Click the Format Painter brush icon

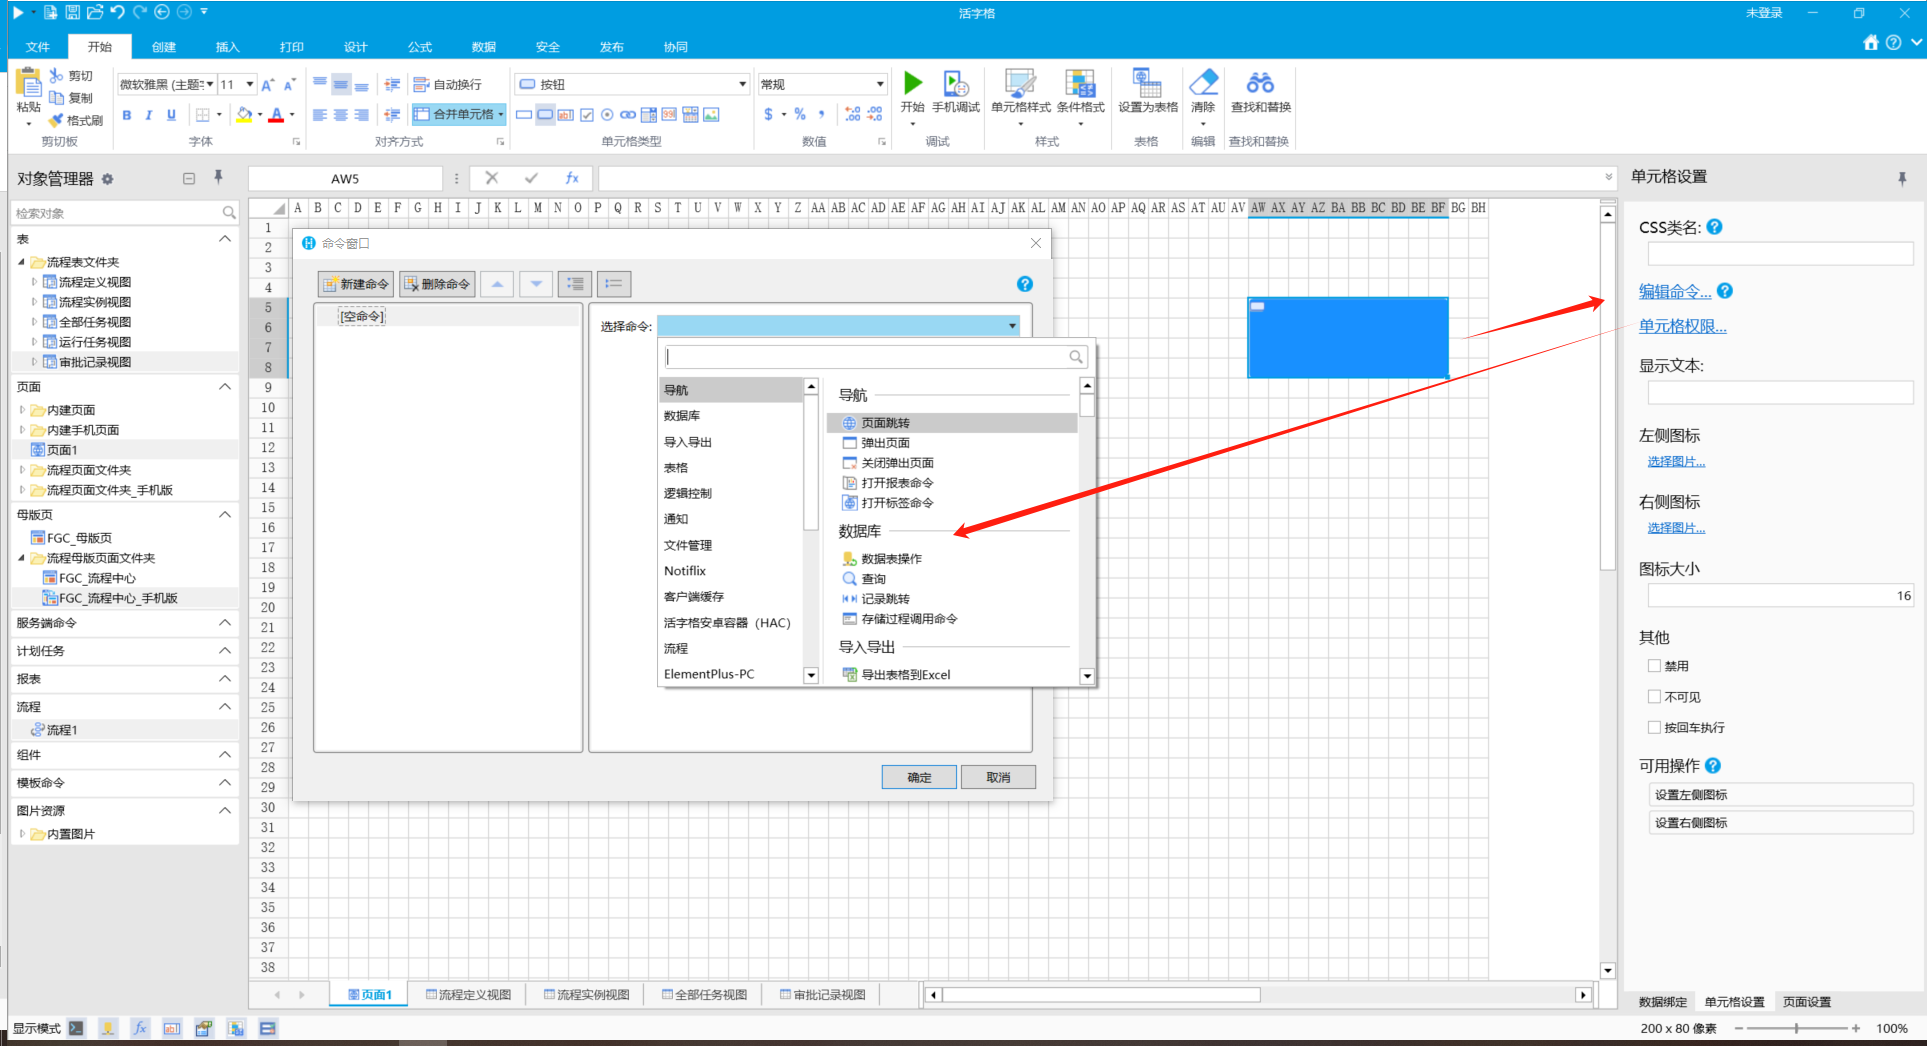(57, 120)
